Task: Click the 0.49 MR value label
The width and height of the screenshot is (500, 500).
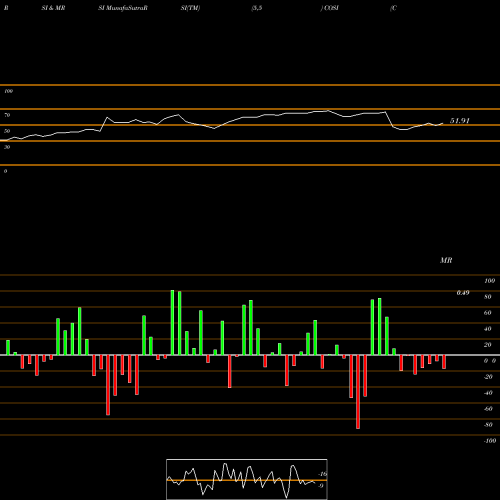Action: click(463, 293)
